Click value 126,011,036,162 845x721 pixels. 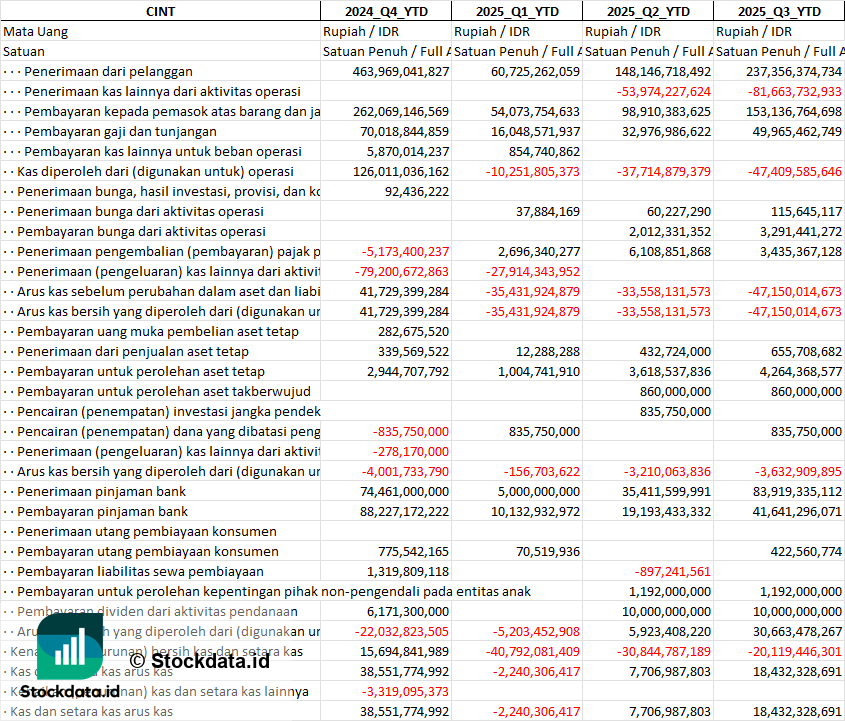tap(401, 171)
